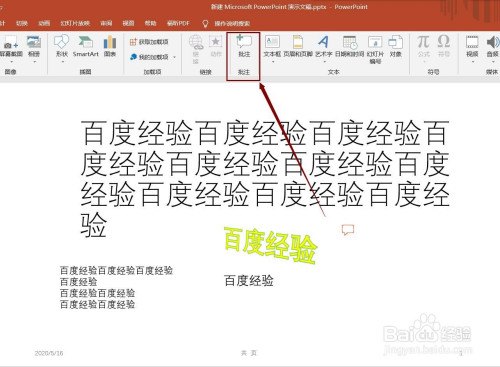Click the SmartArt icon in the ribbon
This screenshot has height=367, width=500.
tap(86, 42)
